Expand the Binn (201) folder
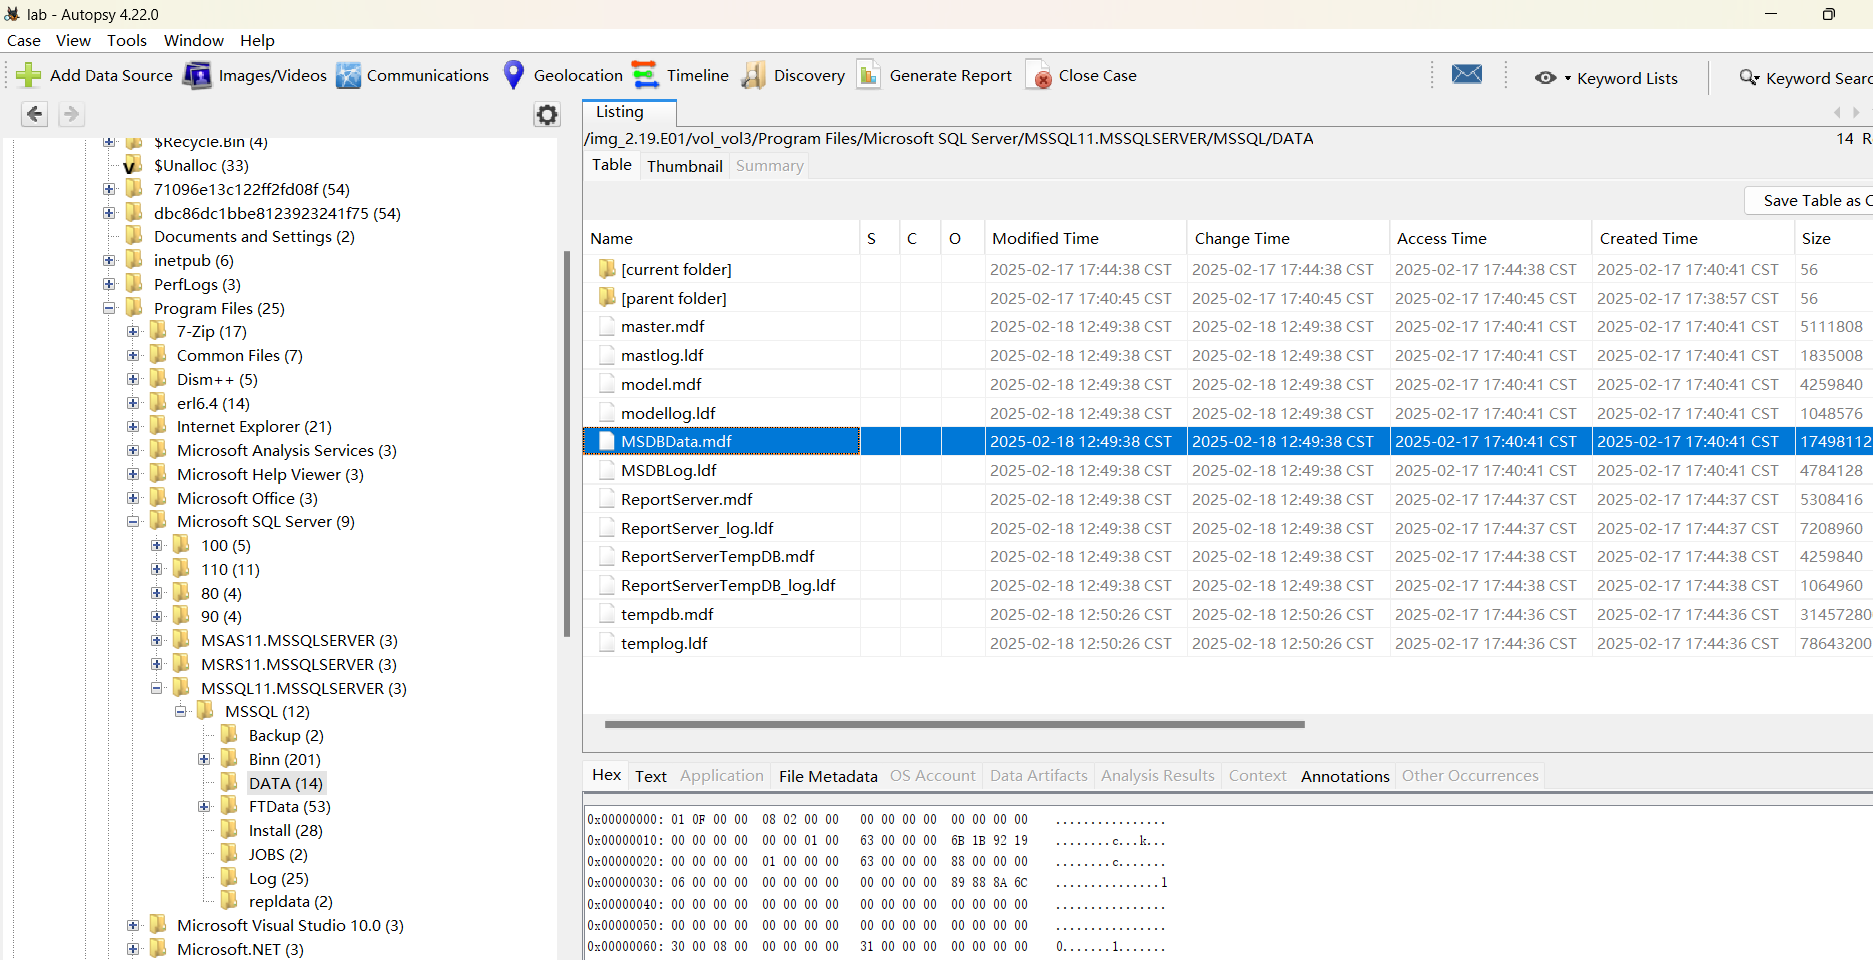The height and width of the screenshot is (960, 1873). coord(204,759)
